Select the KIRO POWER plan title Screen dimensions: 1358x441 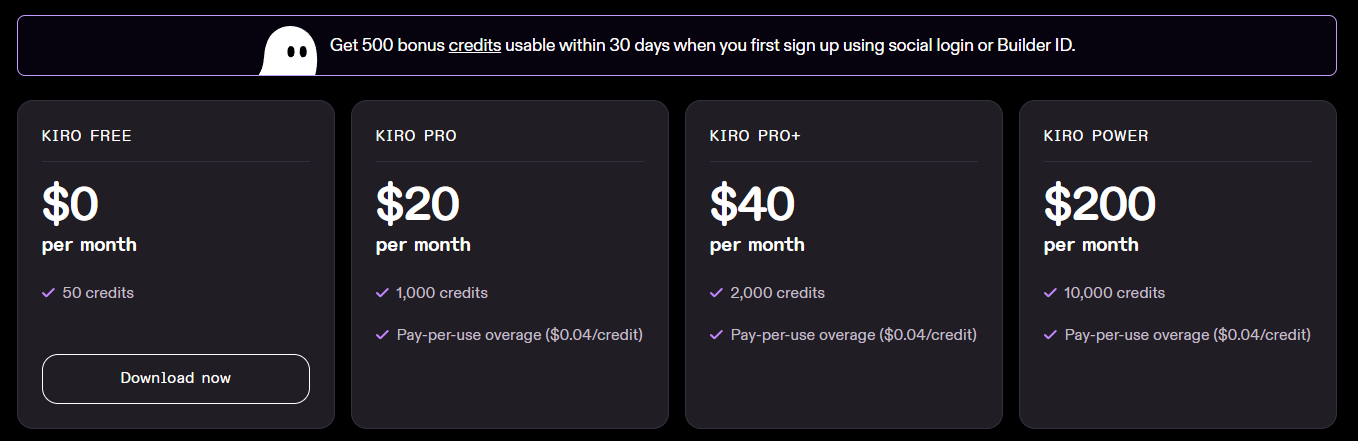click(1096, 136)
